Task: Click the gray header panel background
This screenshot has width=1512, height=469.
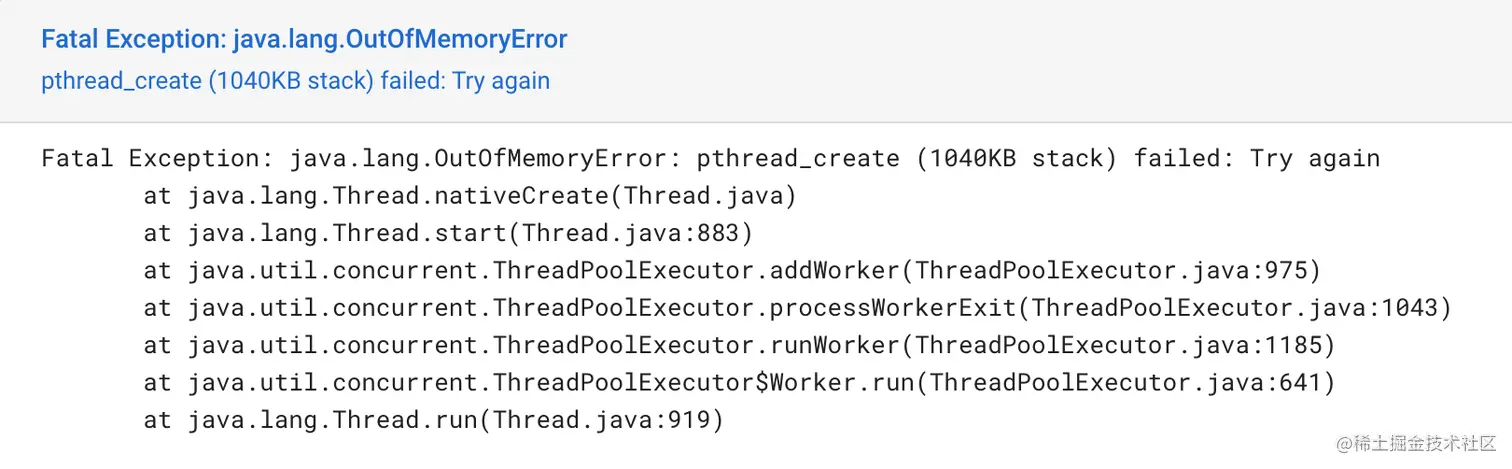Action: point(756,61)
